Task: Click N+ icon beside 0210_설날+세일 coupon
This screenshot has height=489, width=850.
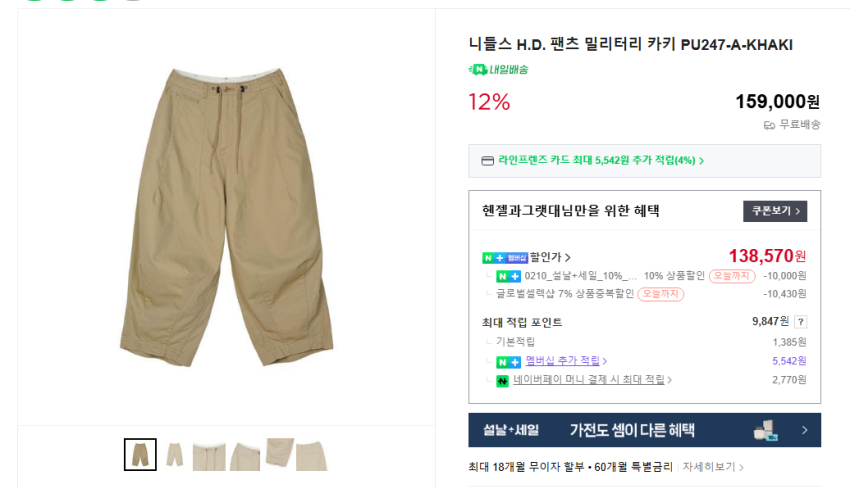Action: coord(508,276)
